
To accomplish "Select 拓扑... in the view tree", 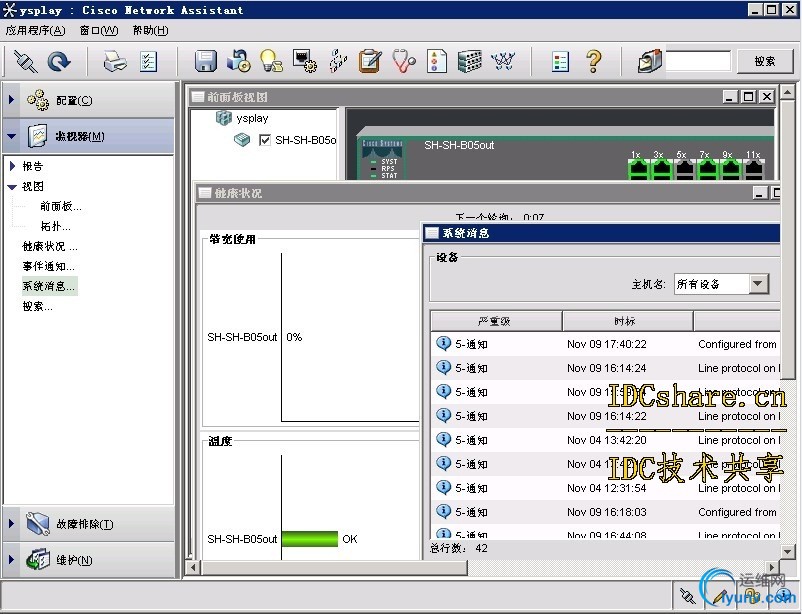I will [x=55, y=226].
